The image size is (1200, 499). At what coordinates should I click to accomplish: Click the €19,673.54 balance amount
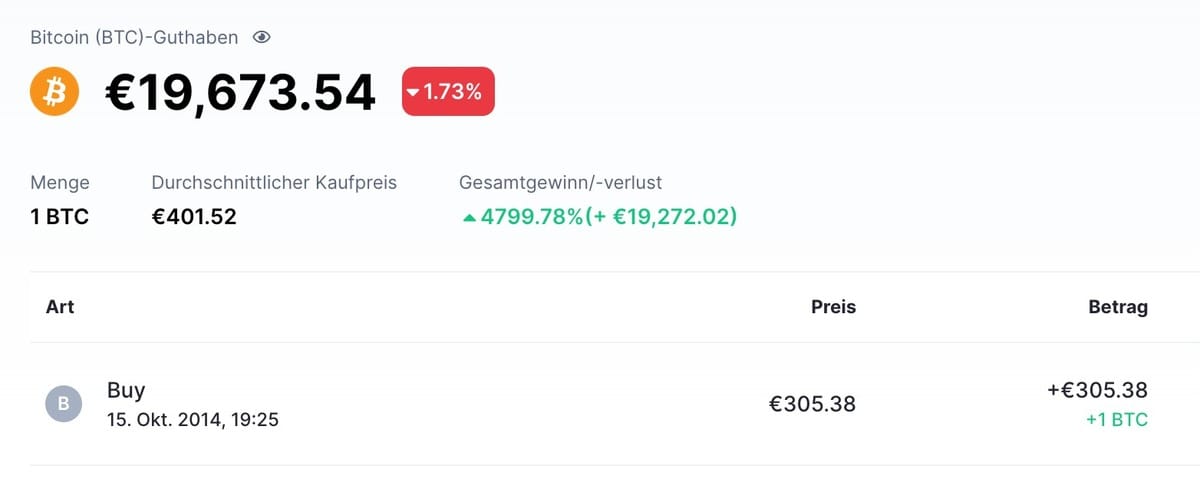[241, 93]
